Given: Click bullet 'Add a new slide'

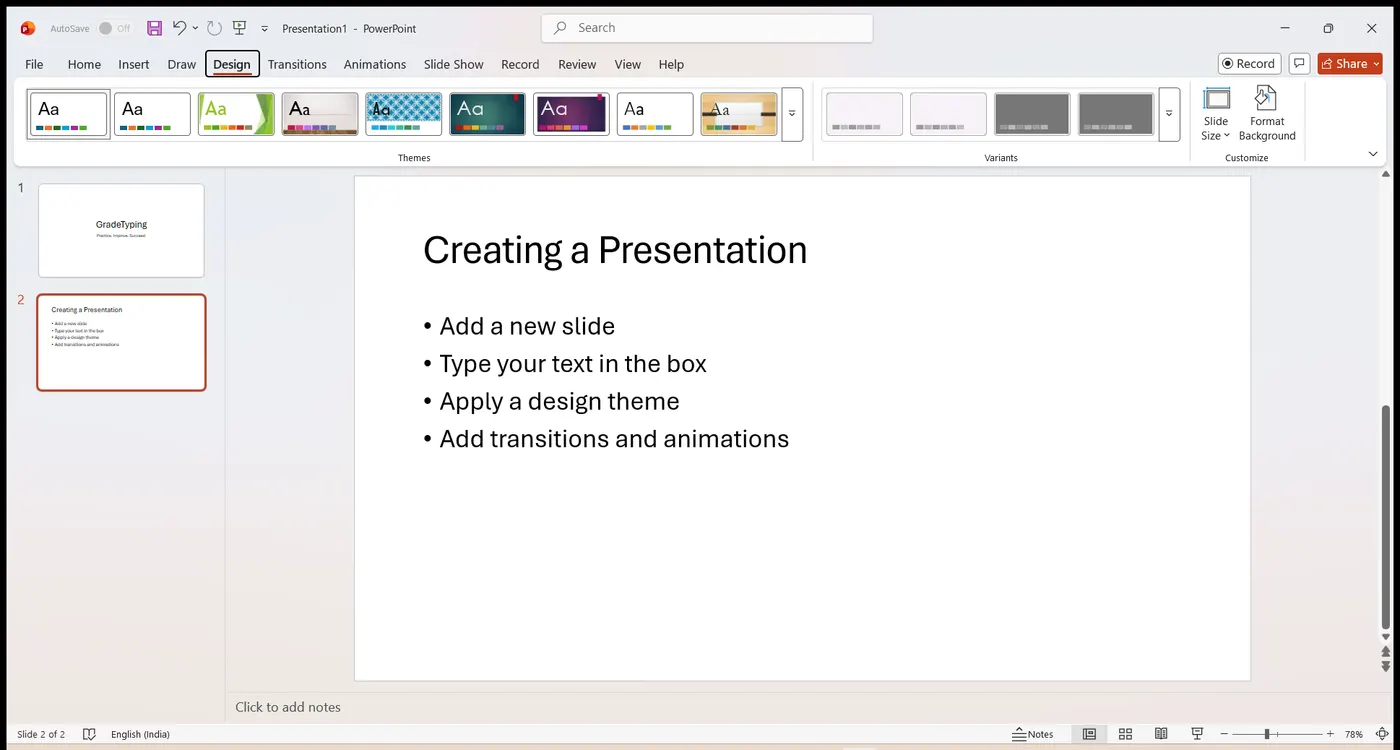Looking at the screenshot, I should tap(527, 326).
